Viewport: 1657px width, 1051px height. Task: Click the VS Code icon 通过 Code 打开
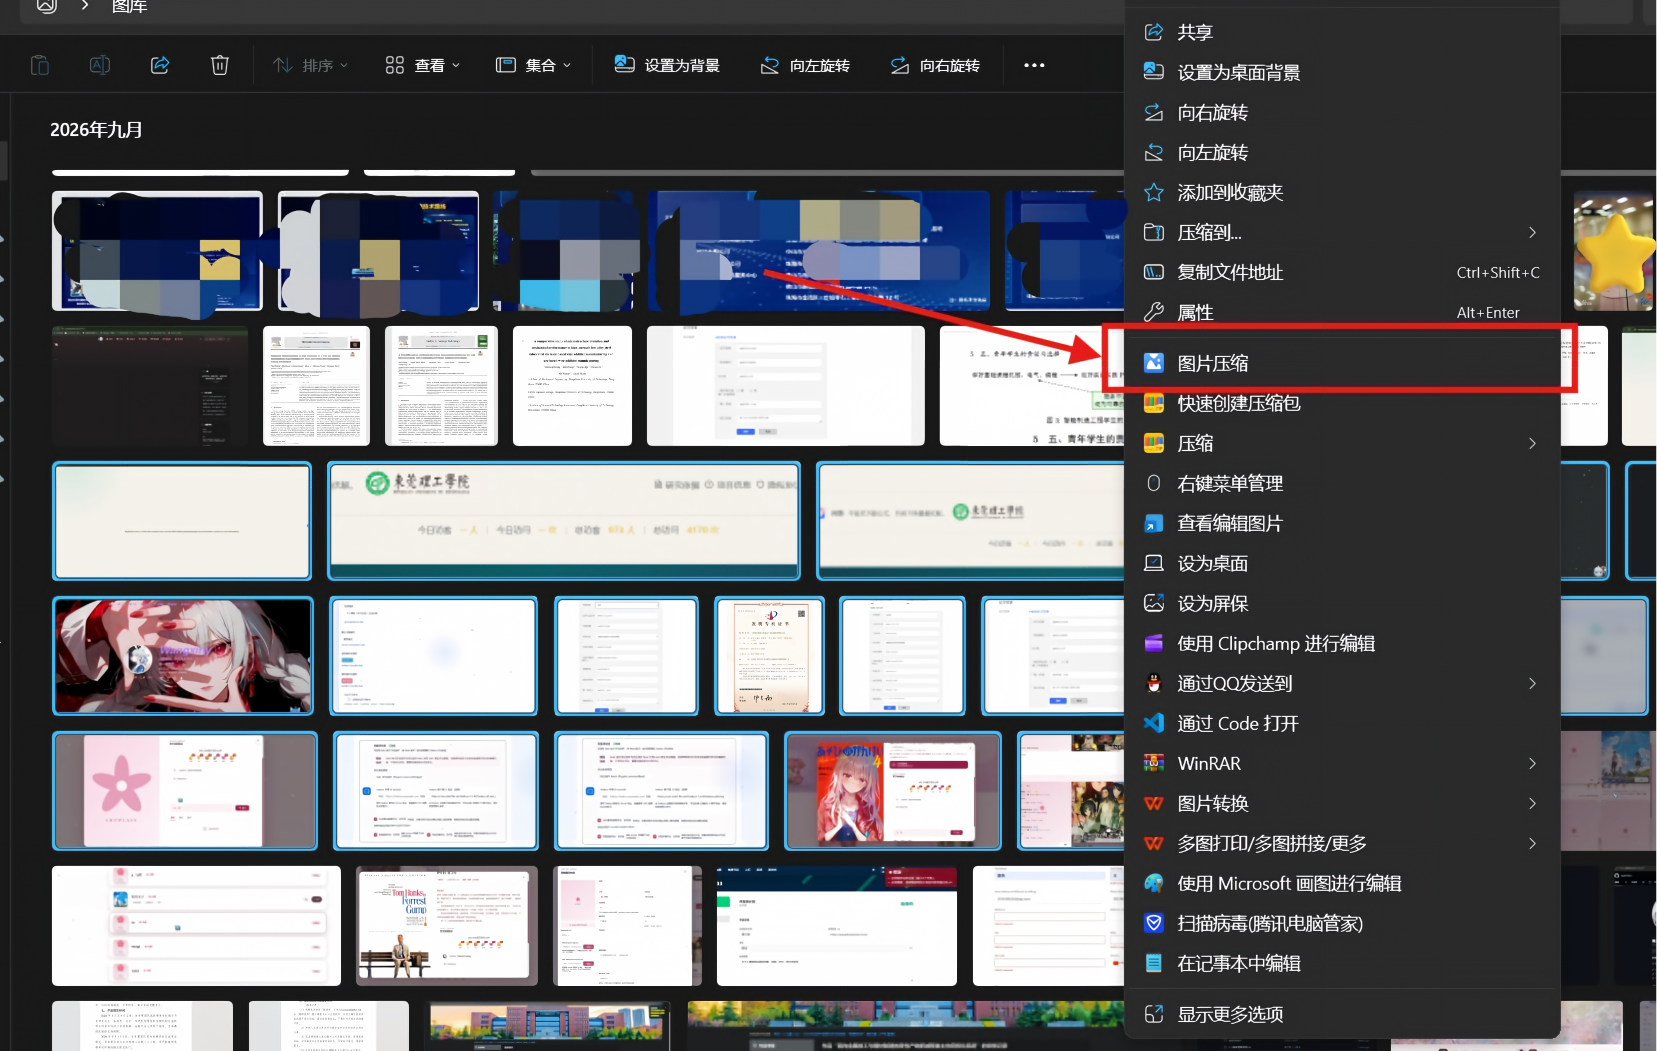point(1154,723)
